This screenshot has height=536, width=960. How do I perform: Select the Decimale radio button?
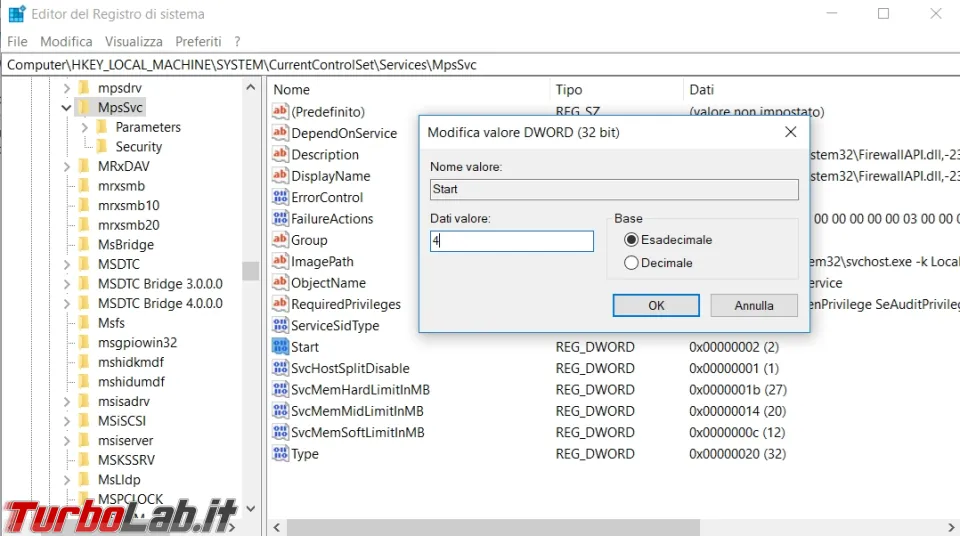(631, 263)
